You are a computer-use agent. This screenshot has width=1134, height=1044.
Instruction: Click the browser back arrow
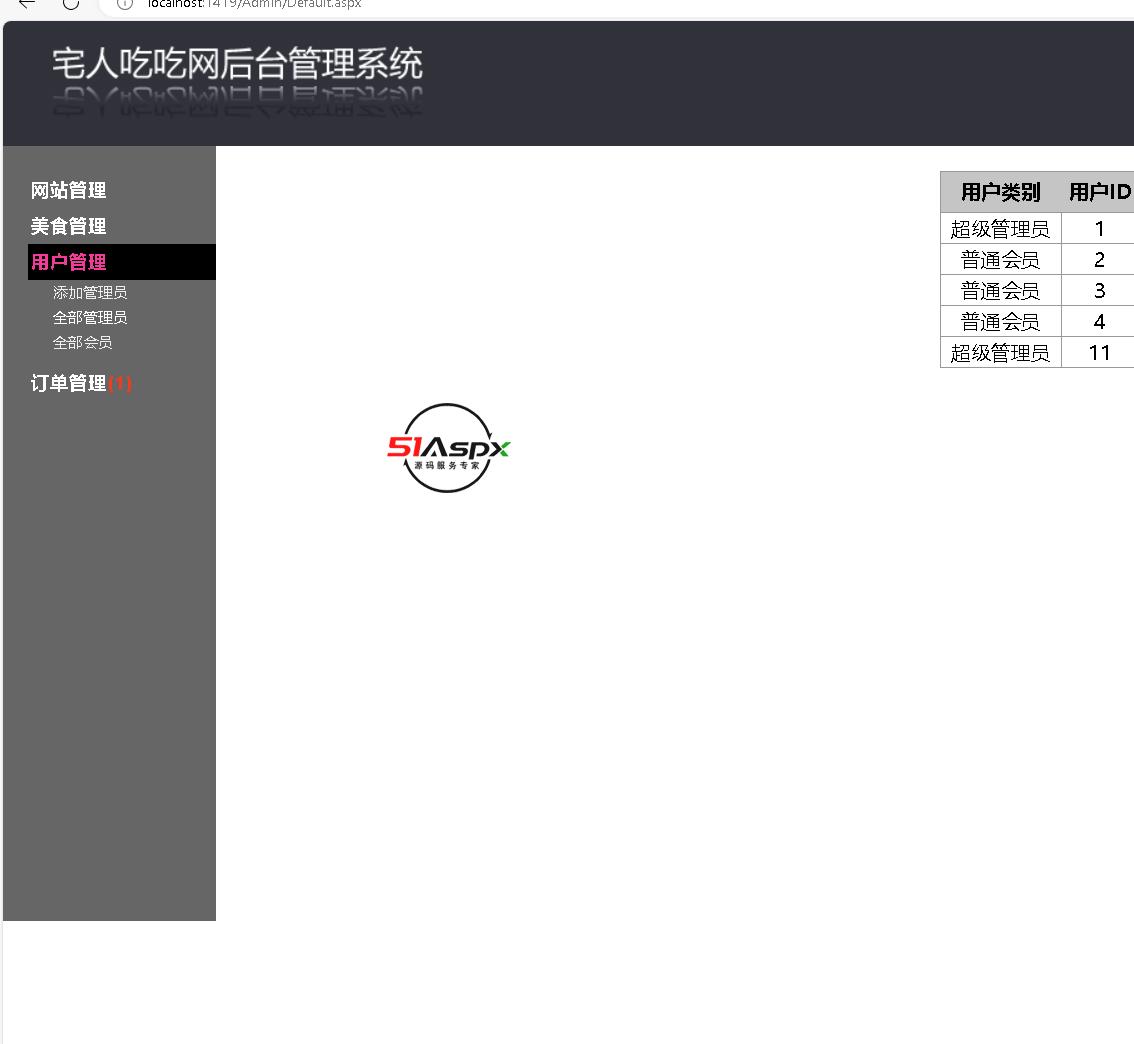tap(27, 4)
